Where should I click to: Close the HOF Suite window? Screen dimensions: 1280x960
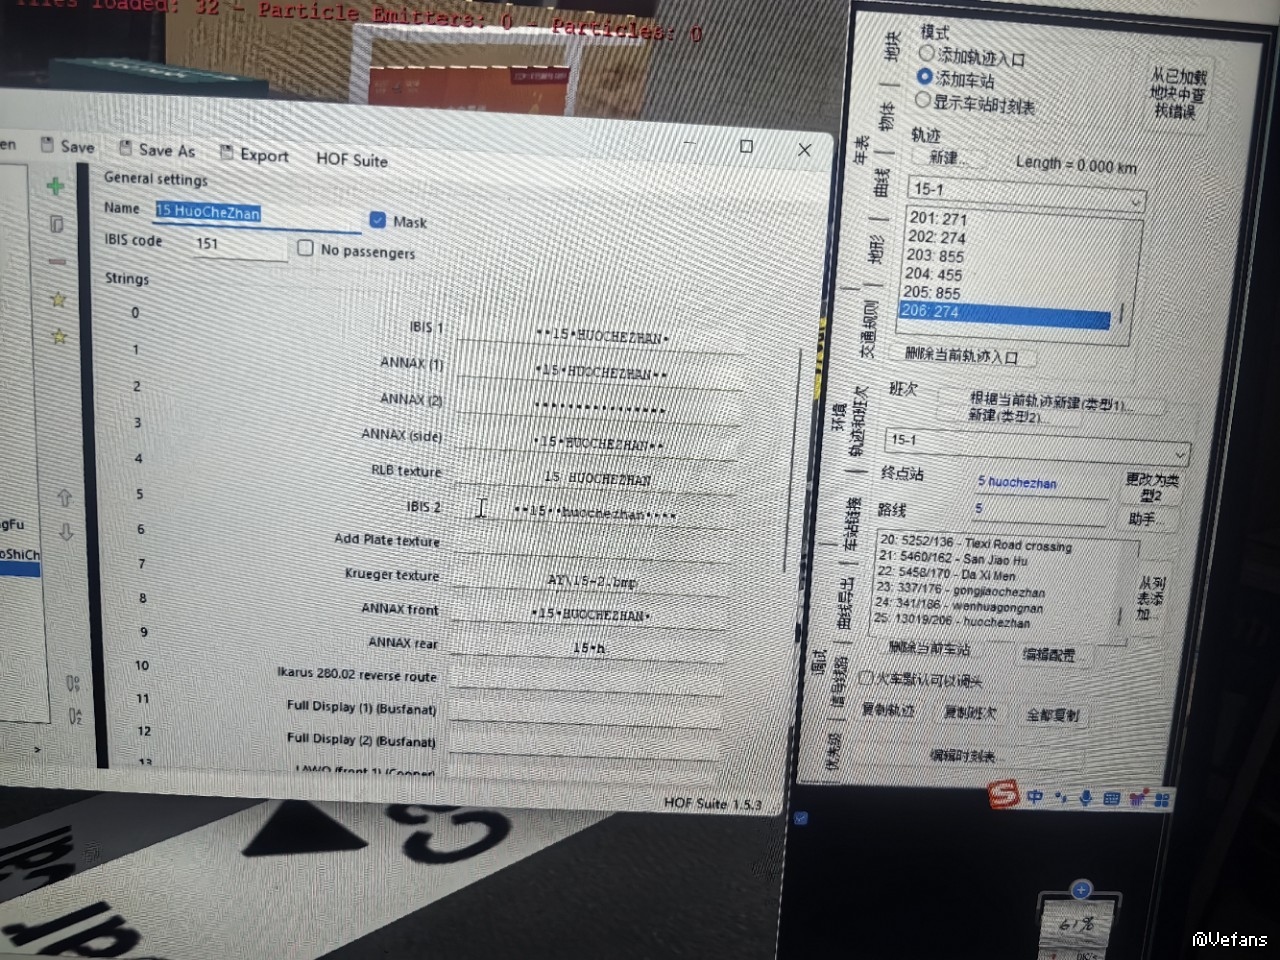804,149
